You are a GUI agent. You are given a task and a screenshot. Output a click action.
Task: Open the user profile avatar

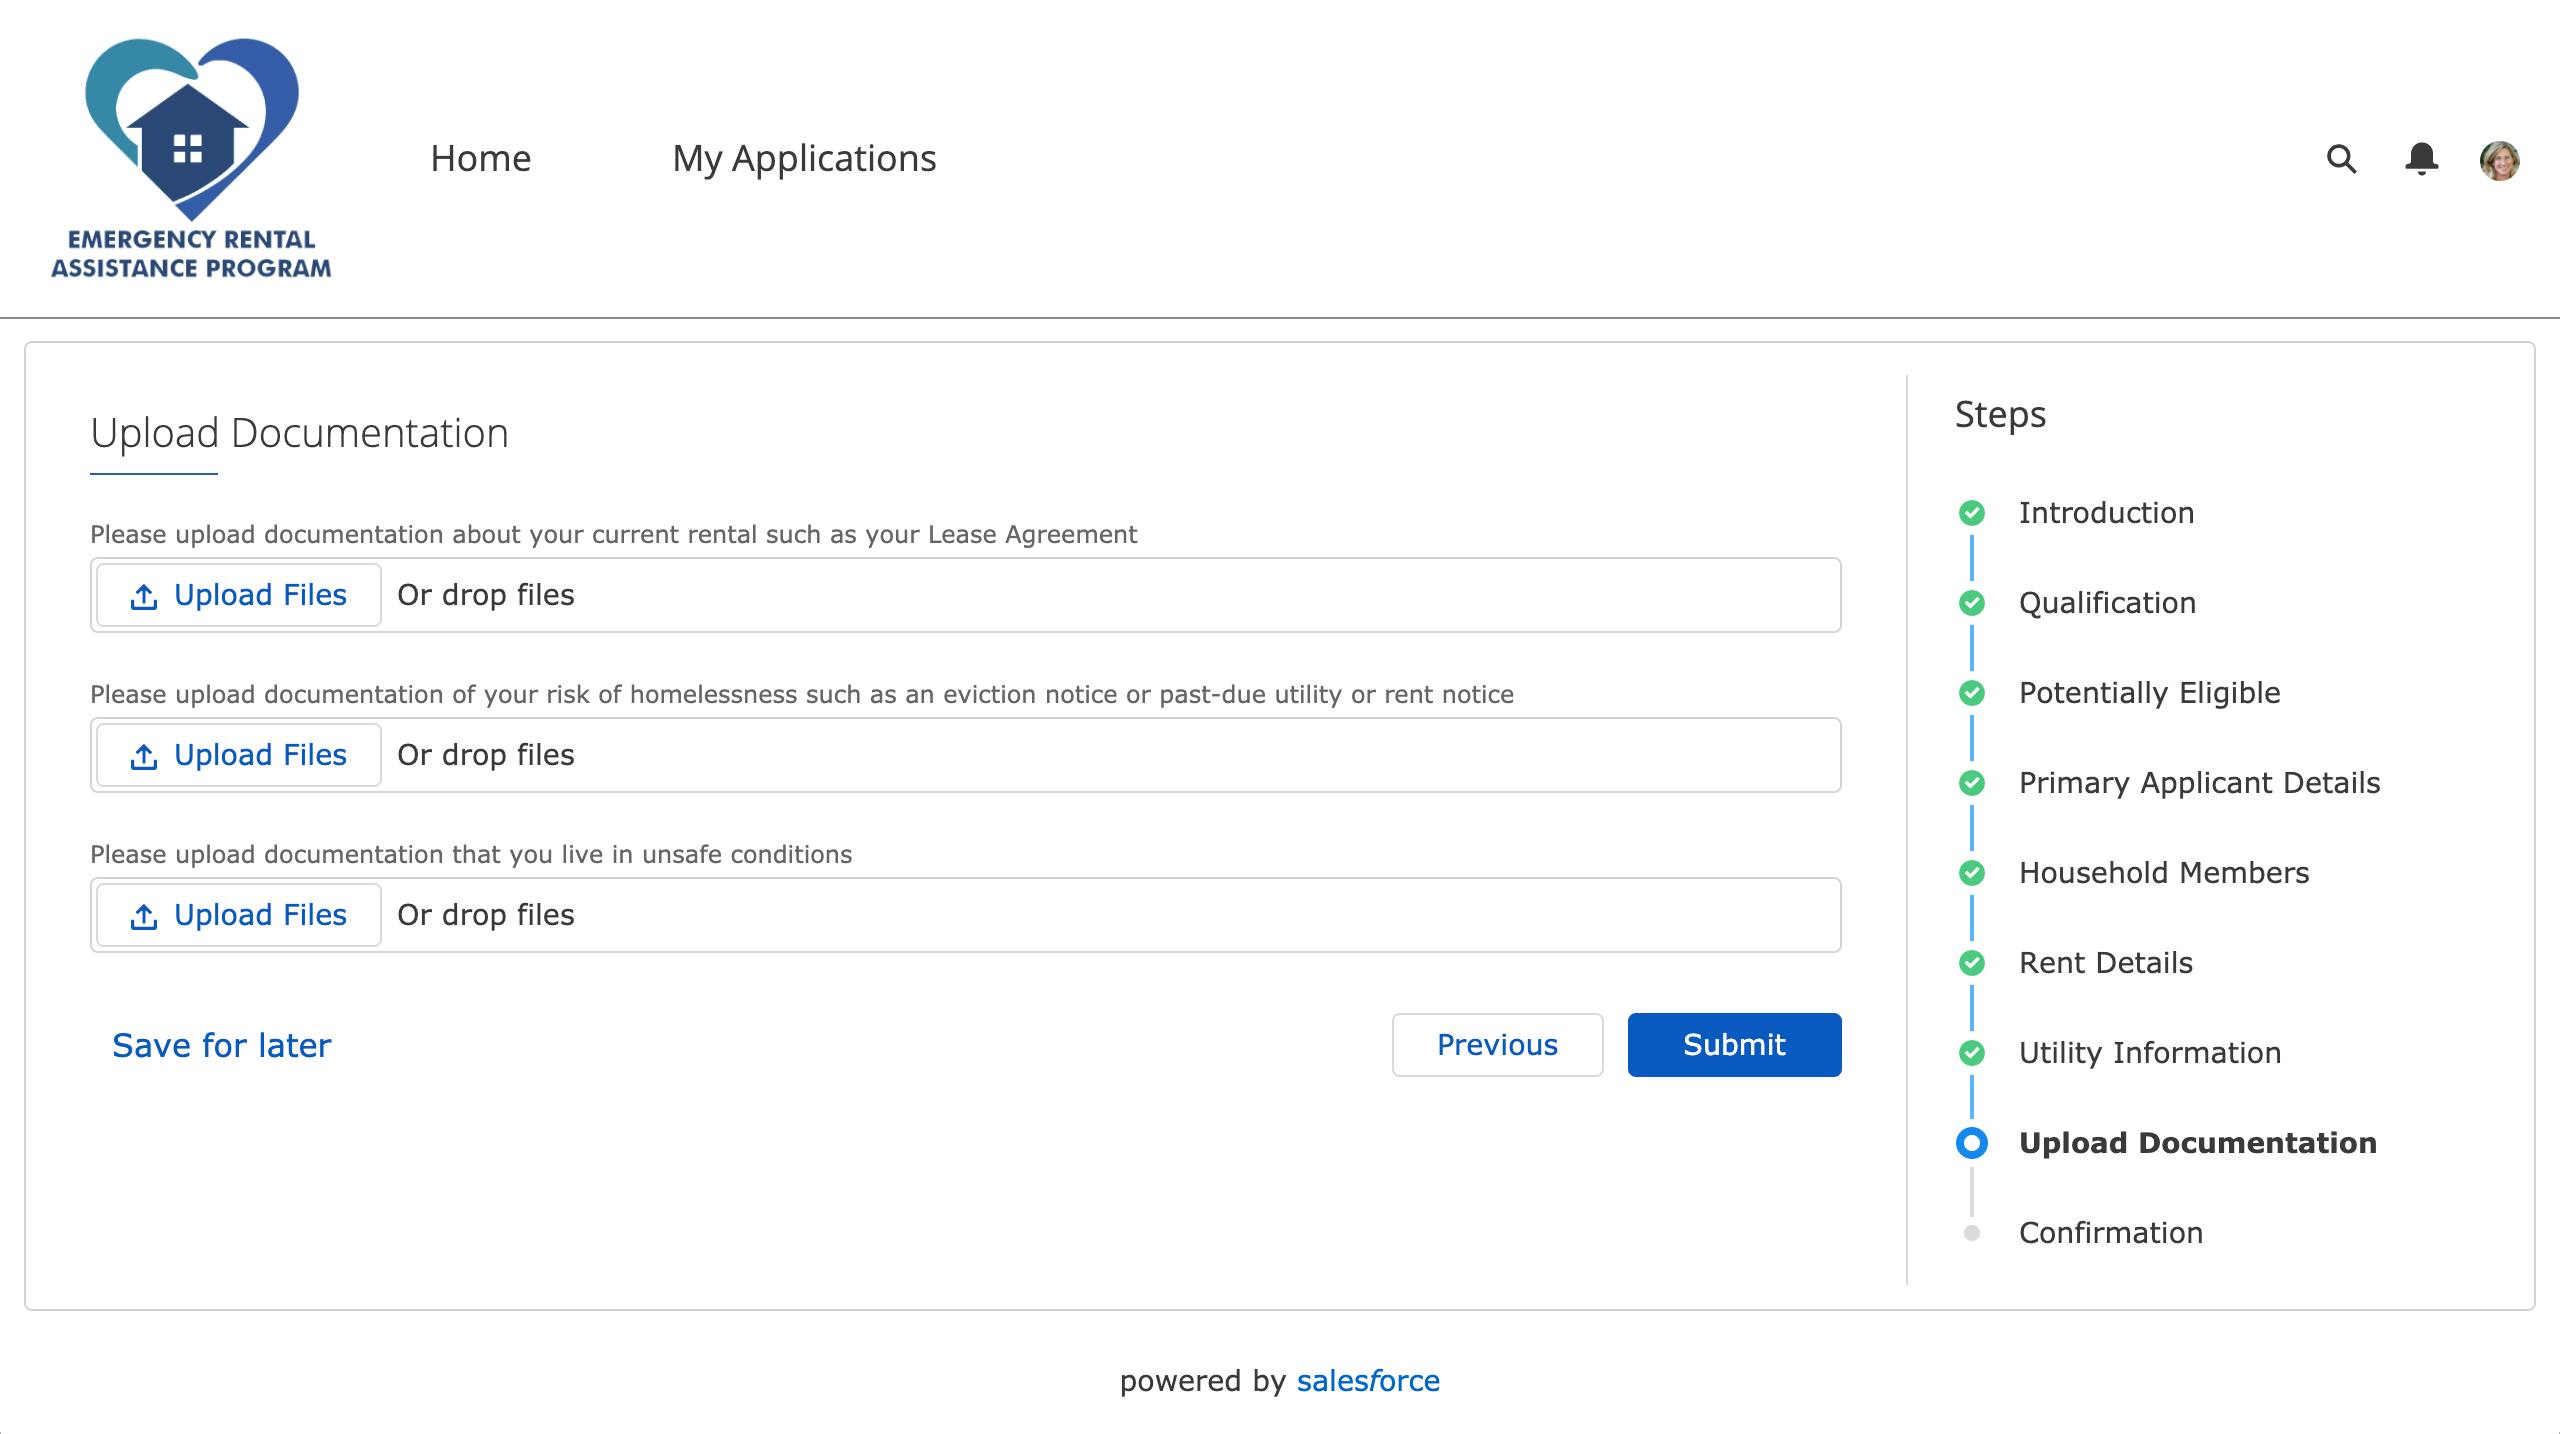click(x=2499, y=160)
